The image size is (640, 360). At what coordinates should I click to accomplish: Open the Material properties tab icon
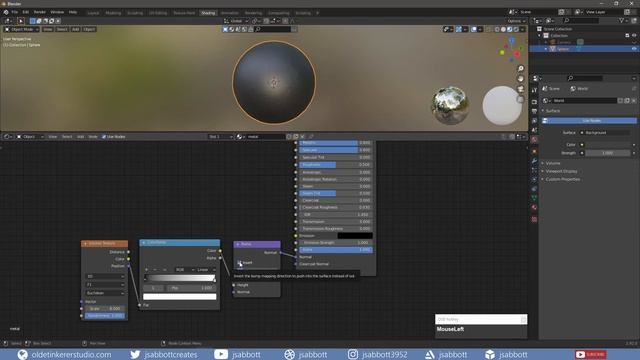coord(534,207)
